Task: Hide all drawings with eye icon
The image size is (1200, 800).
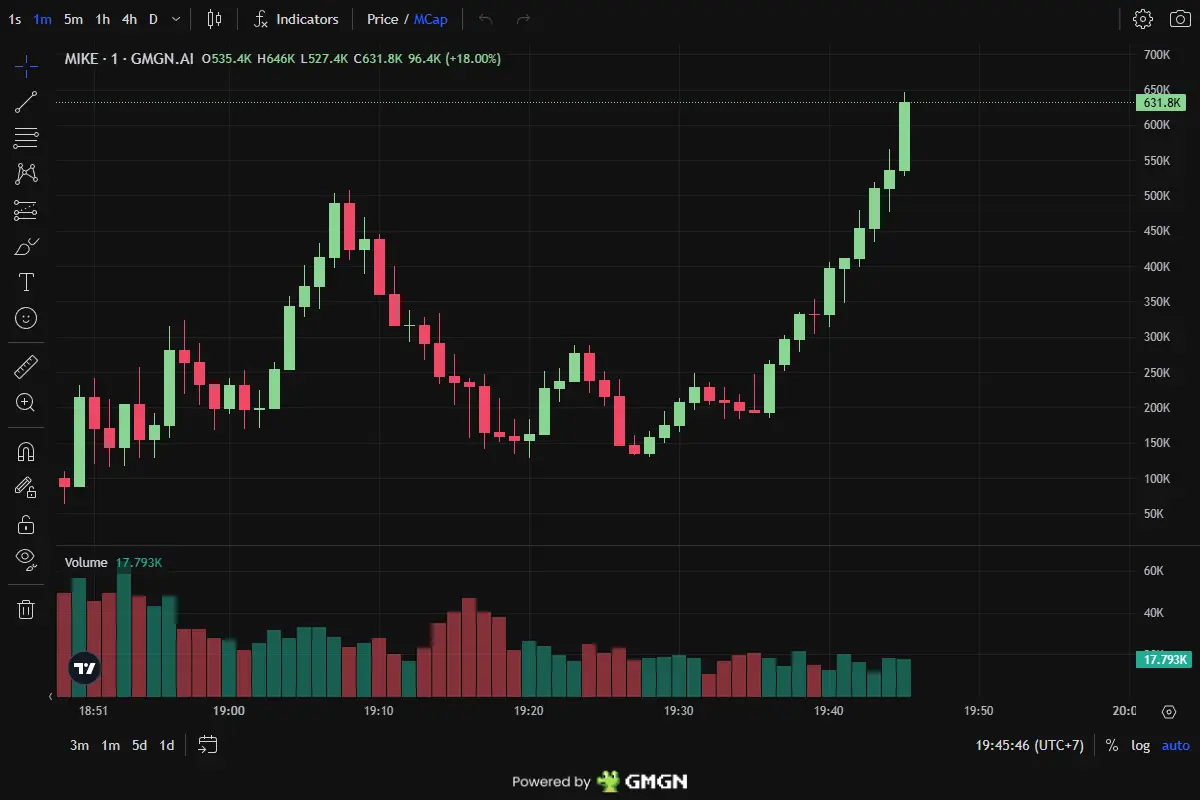Action: pos(26,559)
